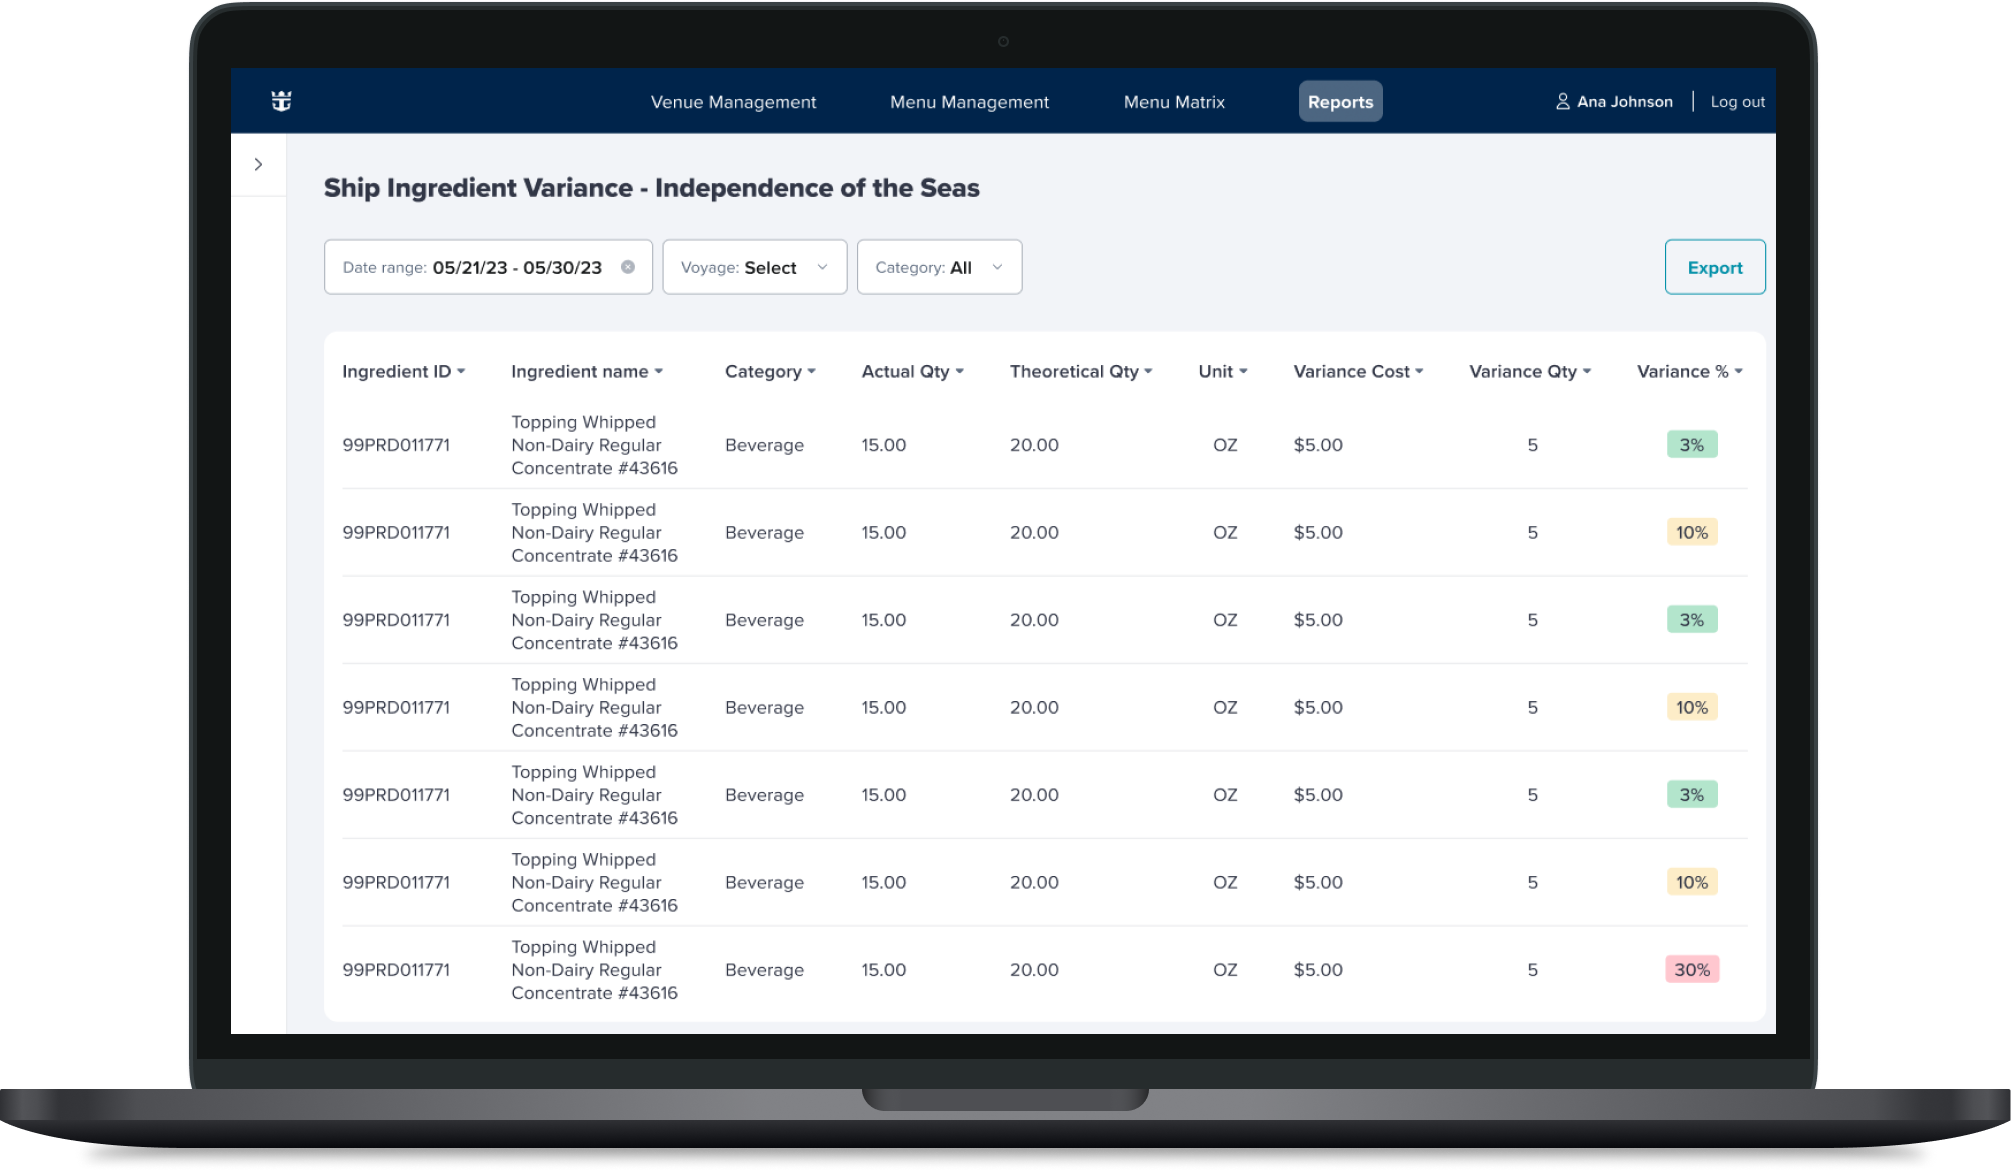
Task: Sort by Variance Cost column arrow
Action: point(1419,372)
